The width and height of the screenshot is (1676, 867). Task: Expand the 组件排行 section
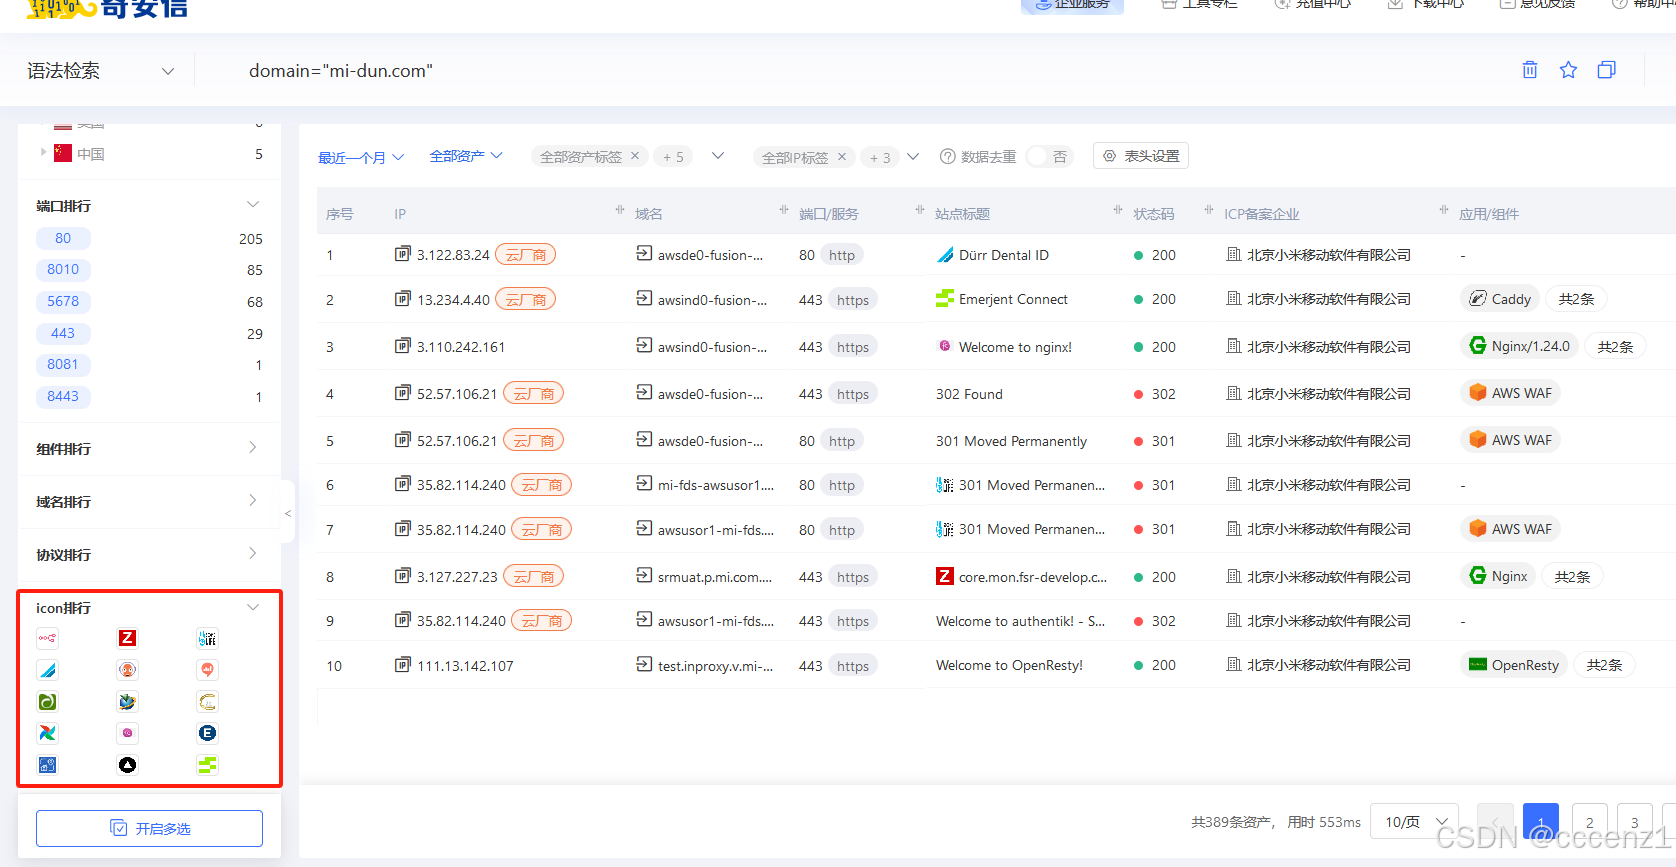pyautogui.click(x=253, y=448)
